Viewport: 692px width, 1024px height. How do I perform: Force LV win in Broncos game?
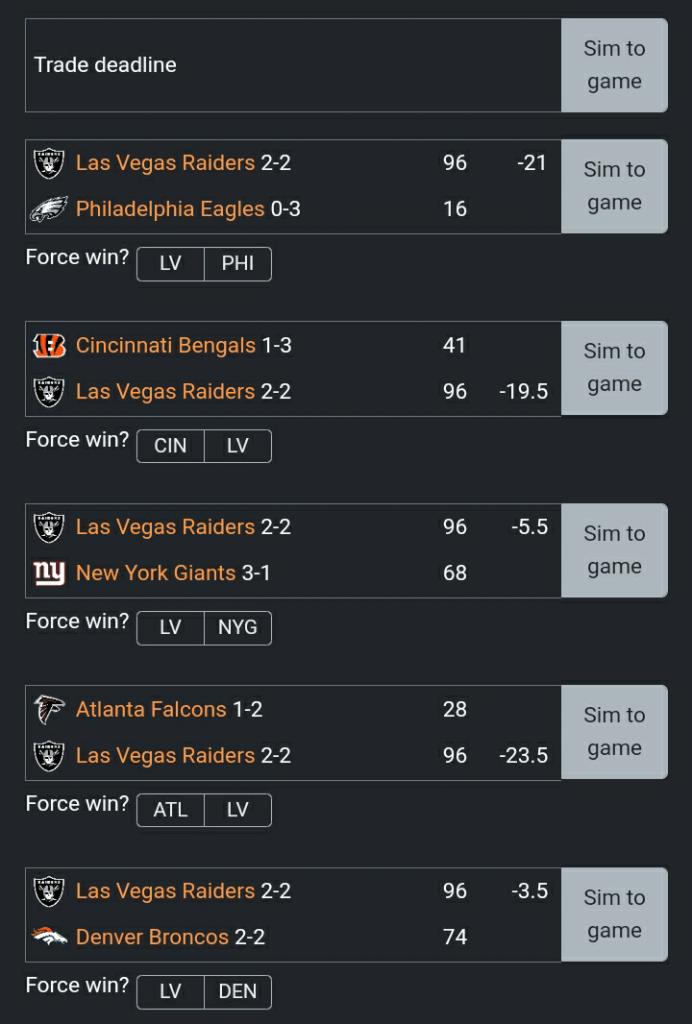pyautogui.click(x=170, y=992)
